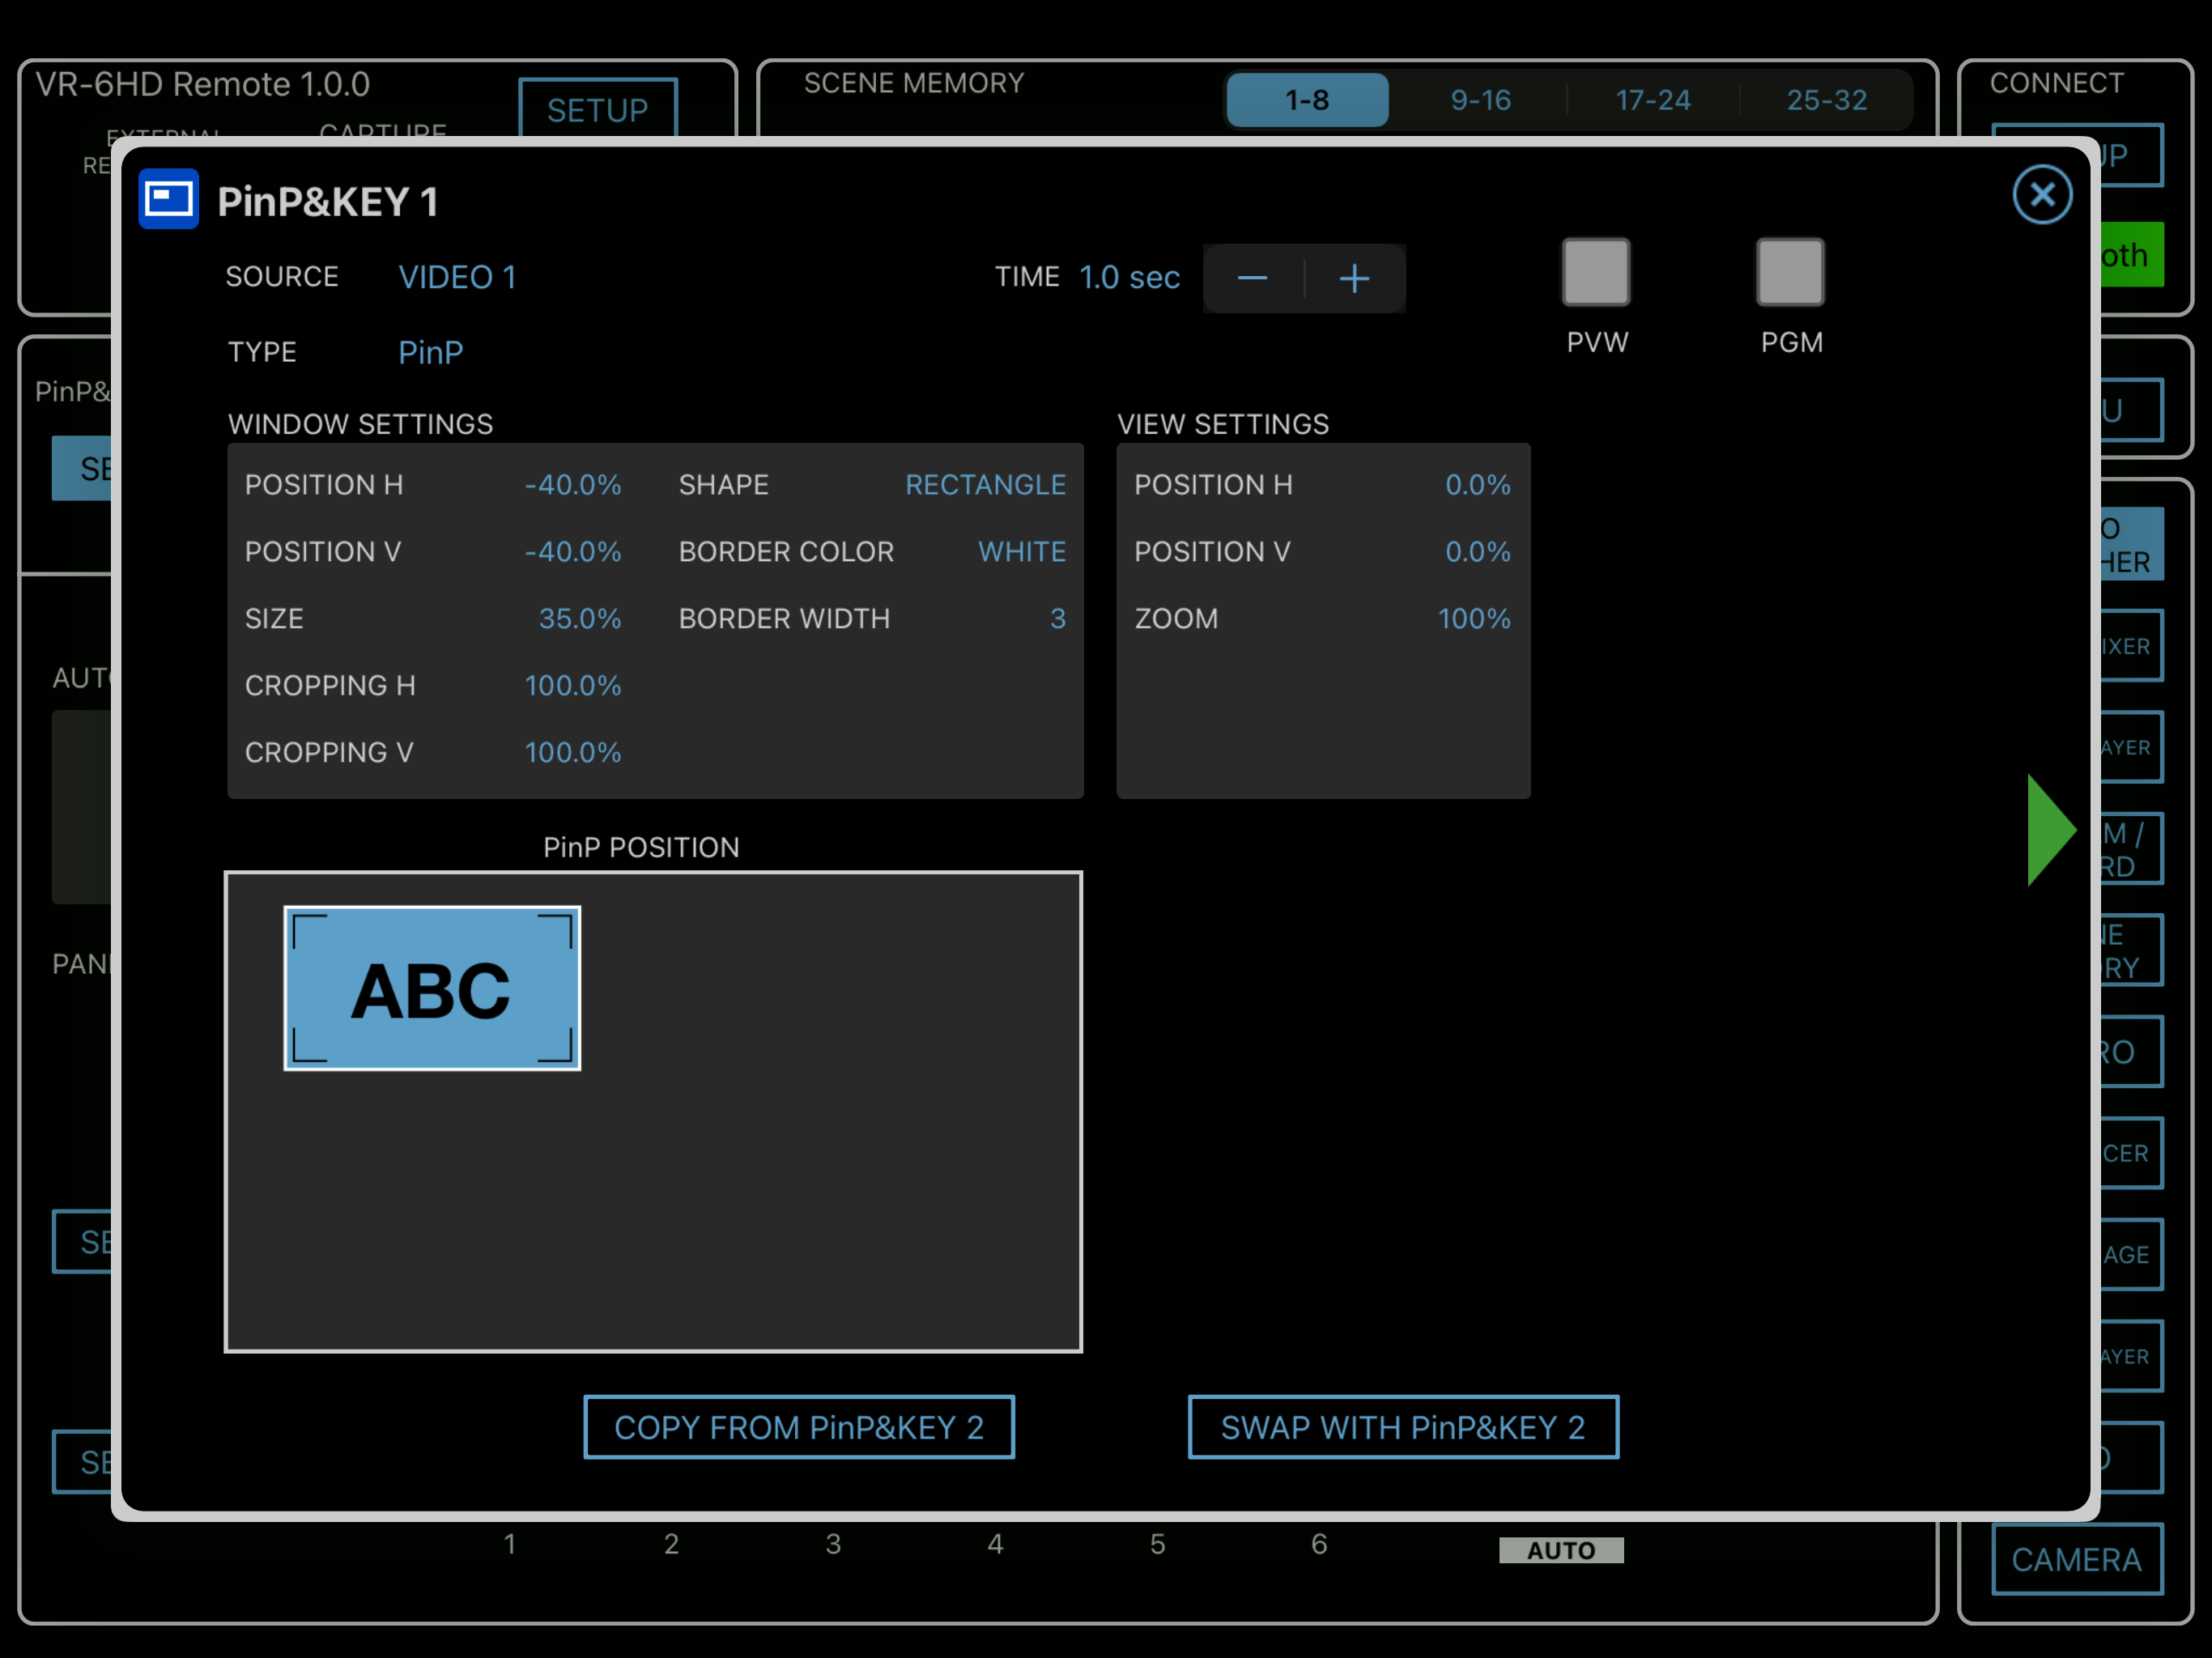Click SWAP WITH PinP&KEY 2 button
The width and height of the screenshot is (2212, 1658).
coord(1403,1427)
